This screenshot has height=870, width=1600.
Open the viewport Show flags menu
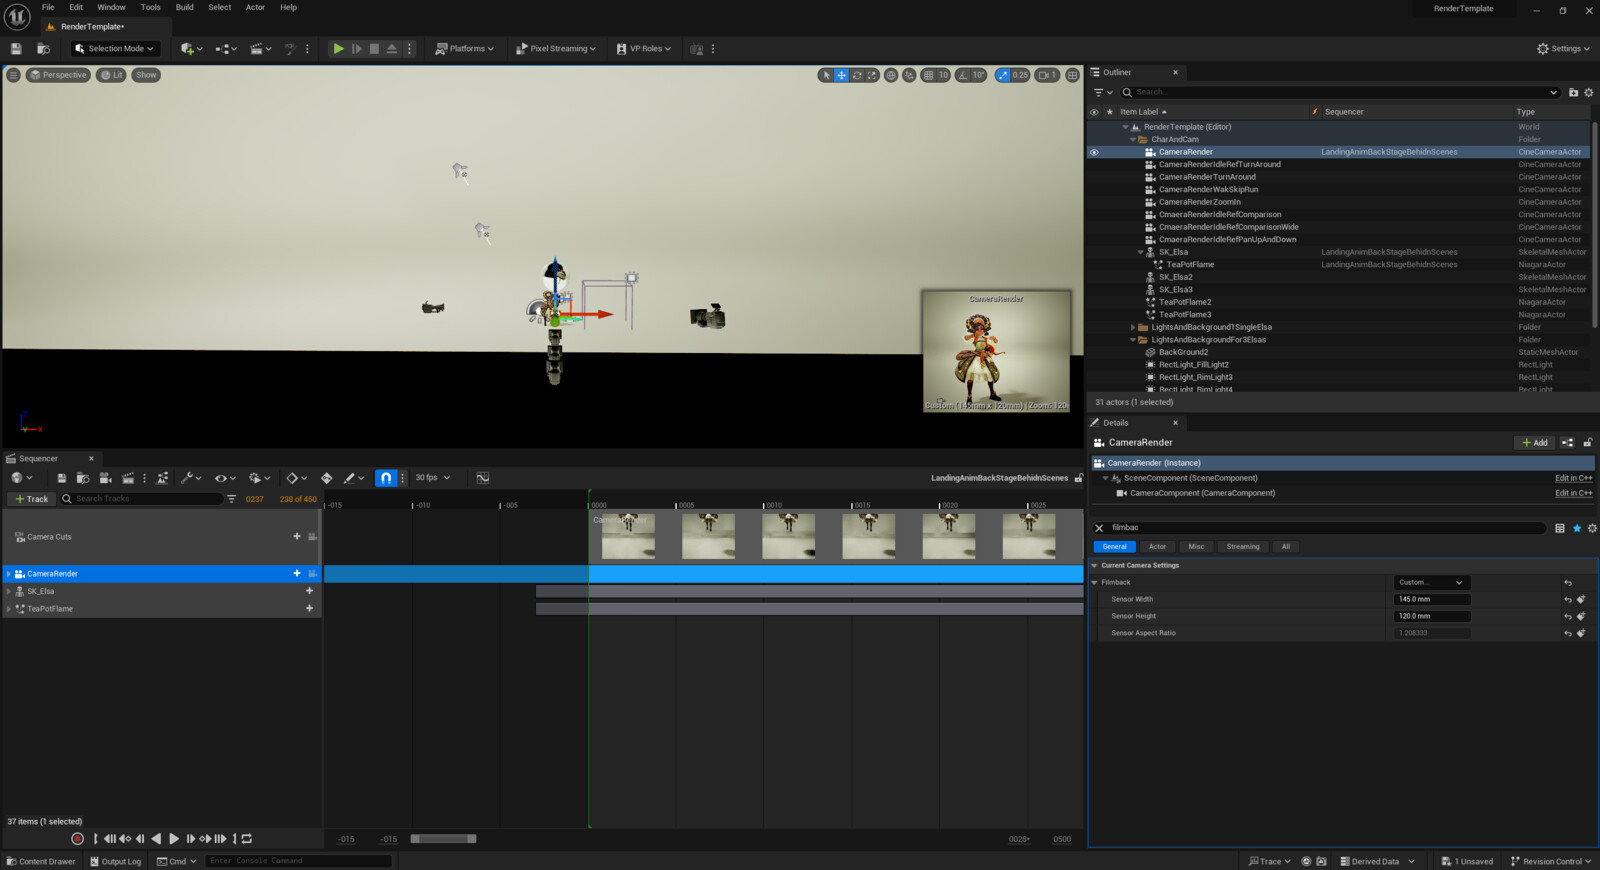(146, 75)
